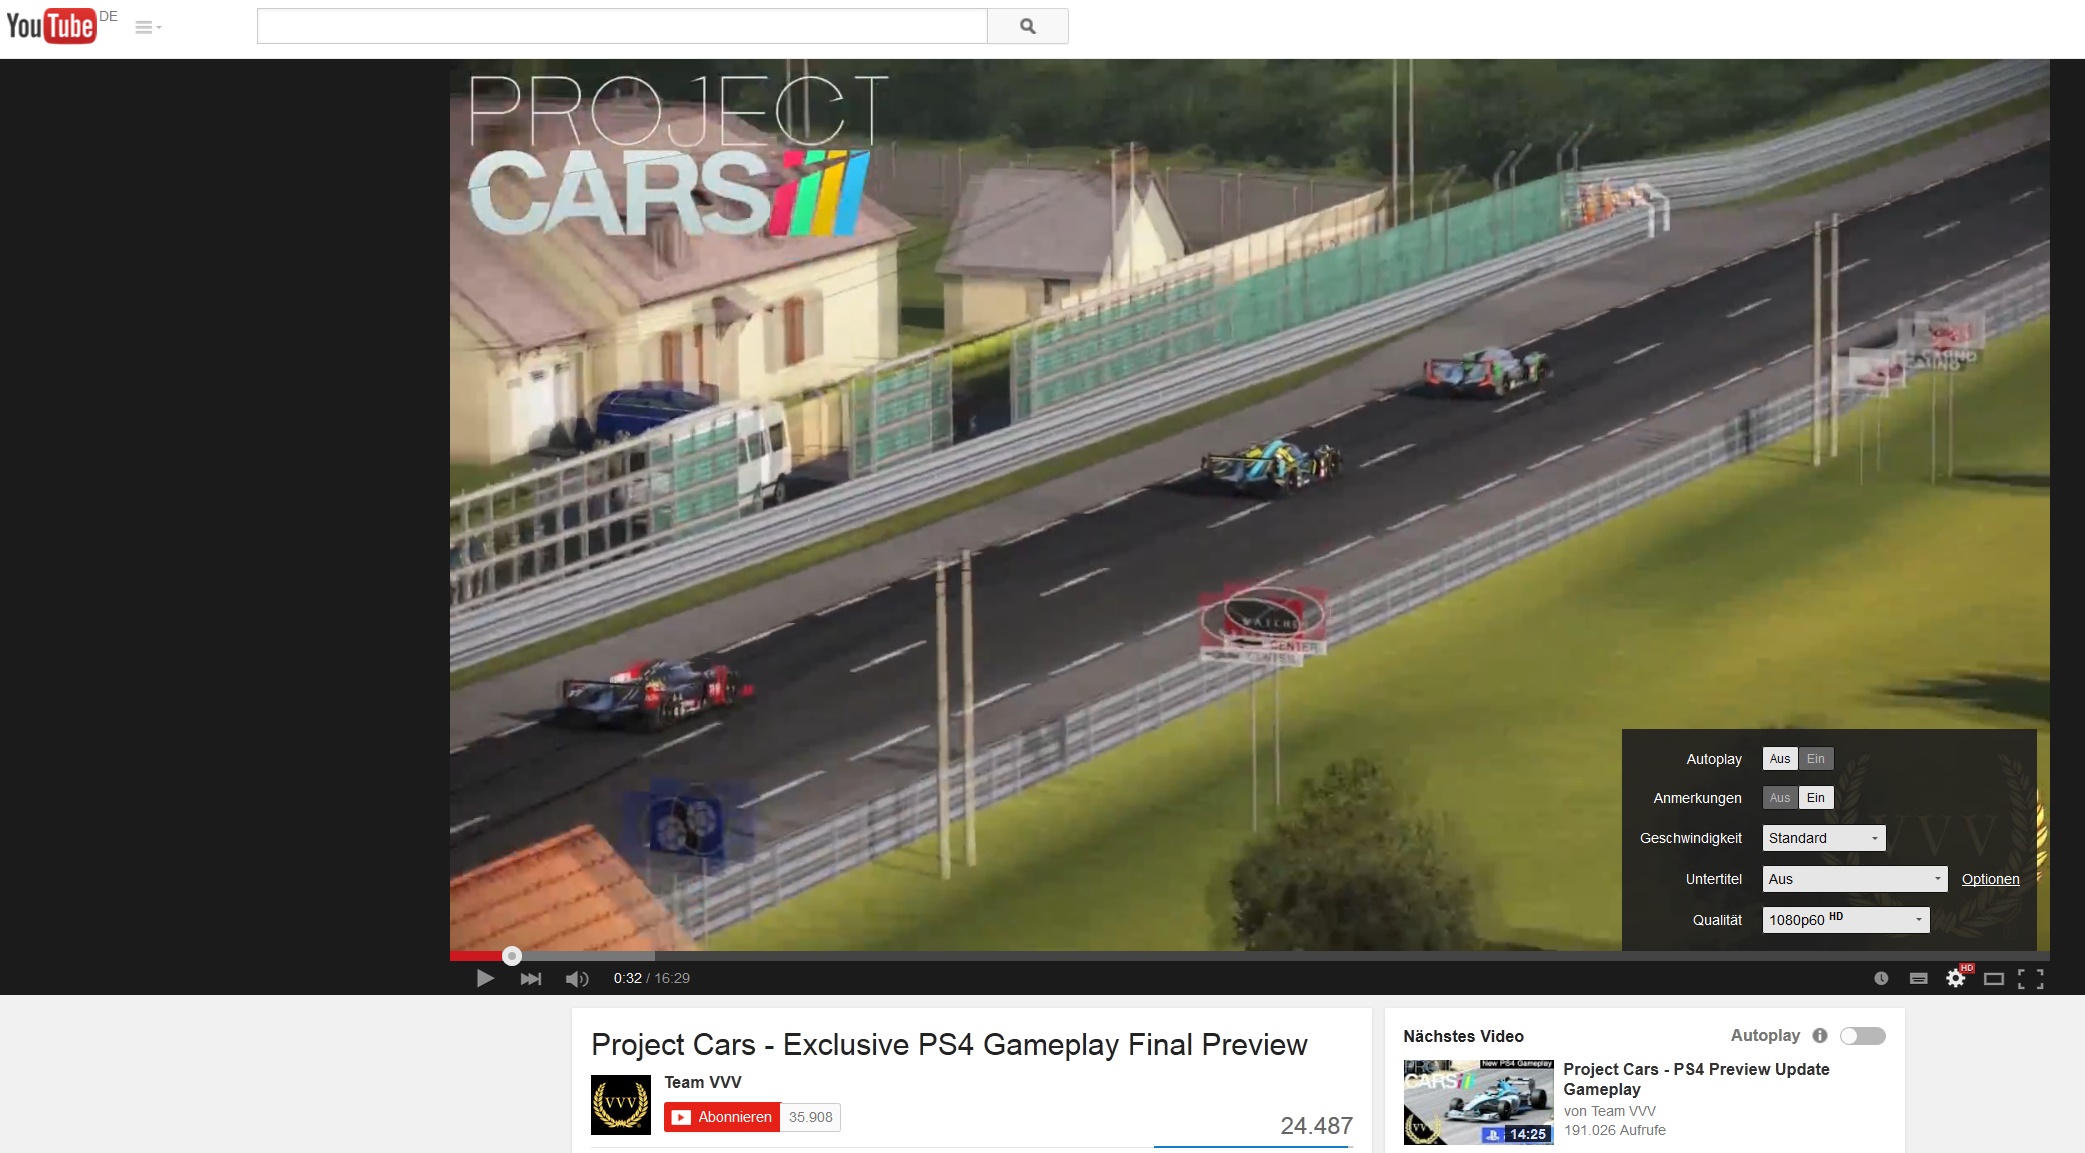Open the Qualität 1080p60 dropdown
The height and width of the screenshot is (1153, 2085).
[1846, 920]
